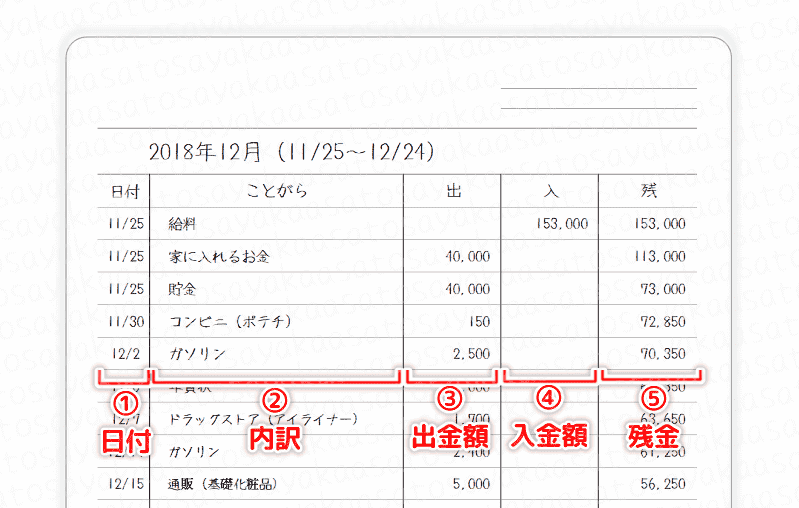Click the 給料 entry
This screenshot has height=508, width=799.
pos(182,224)
